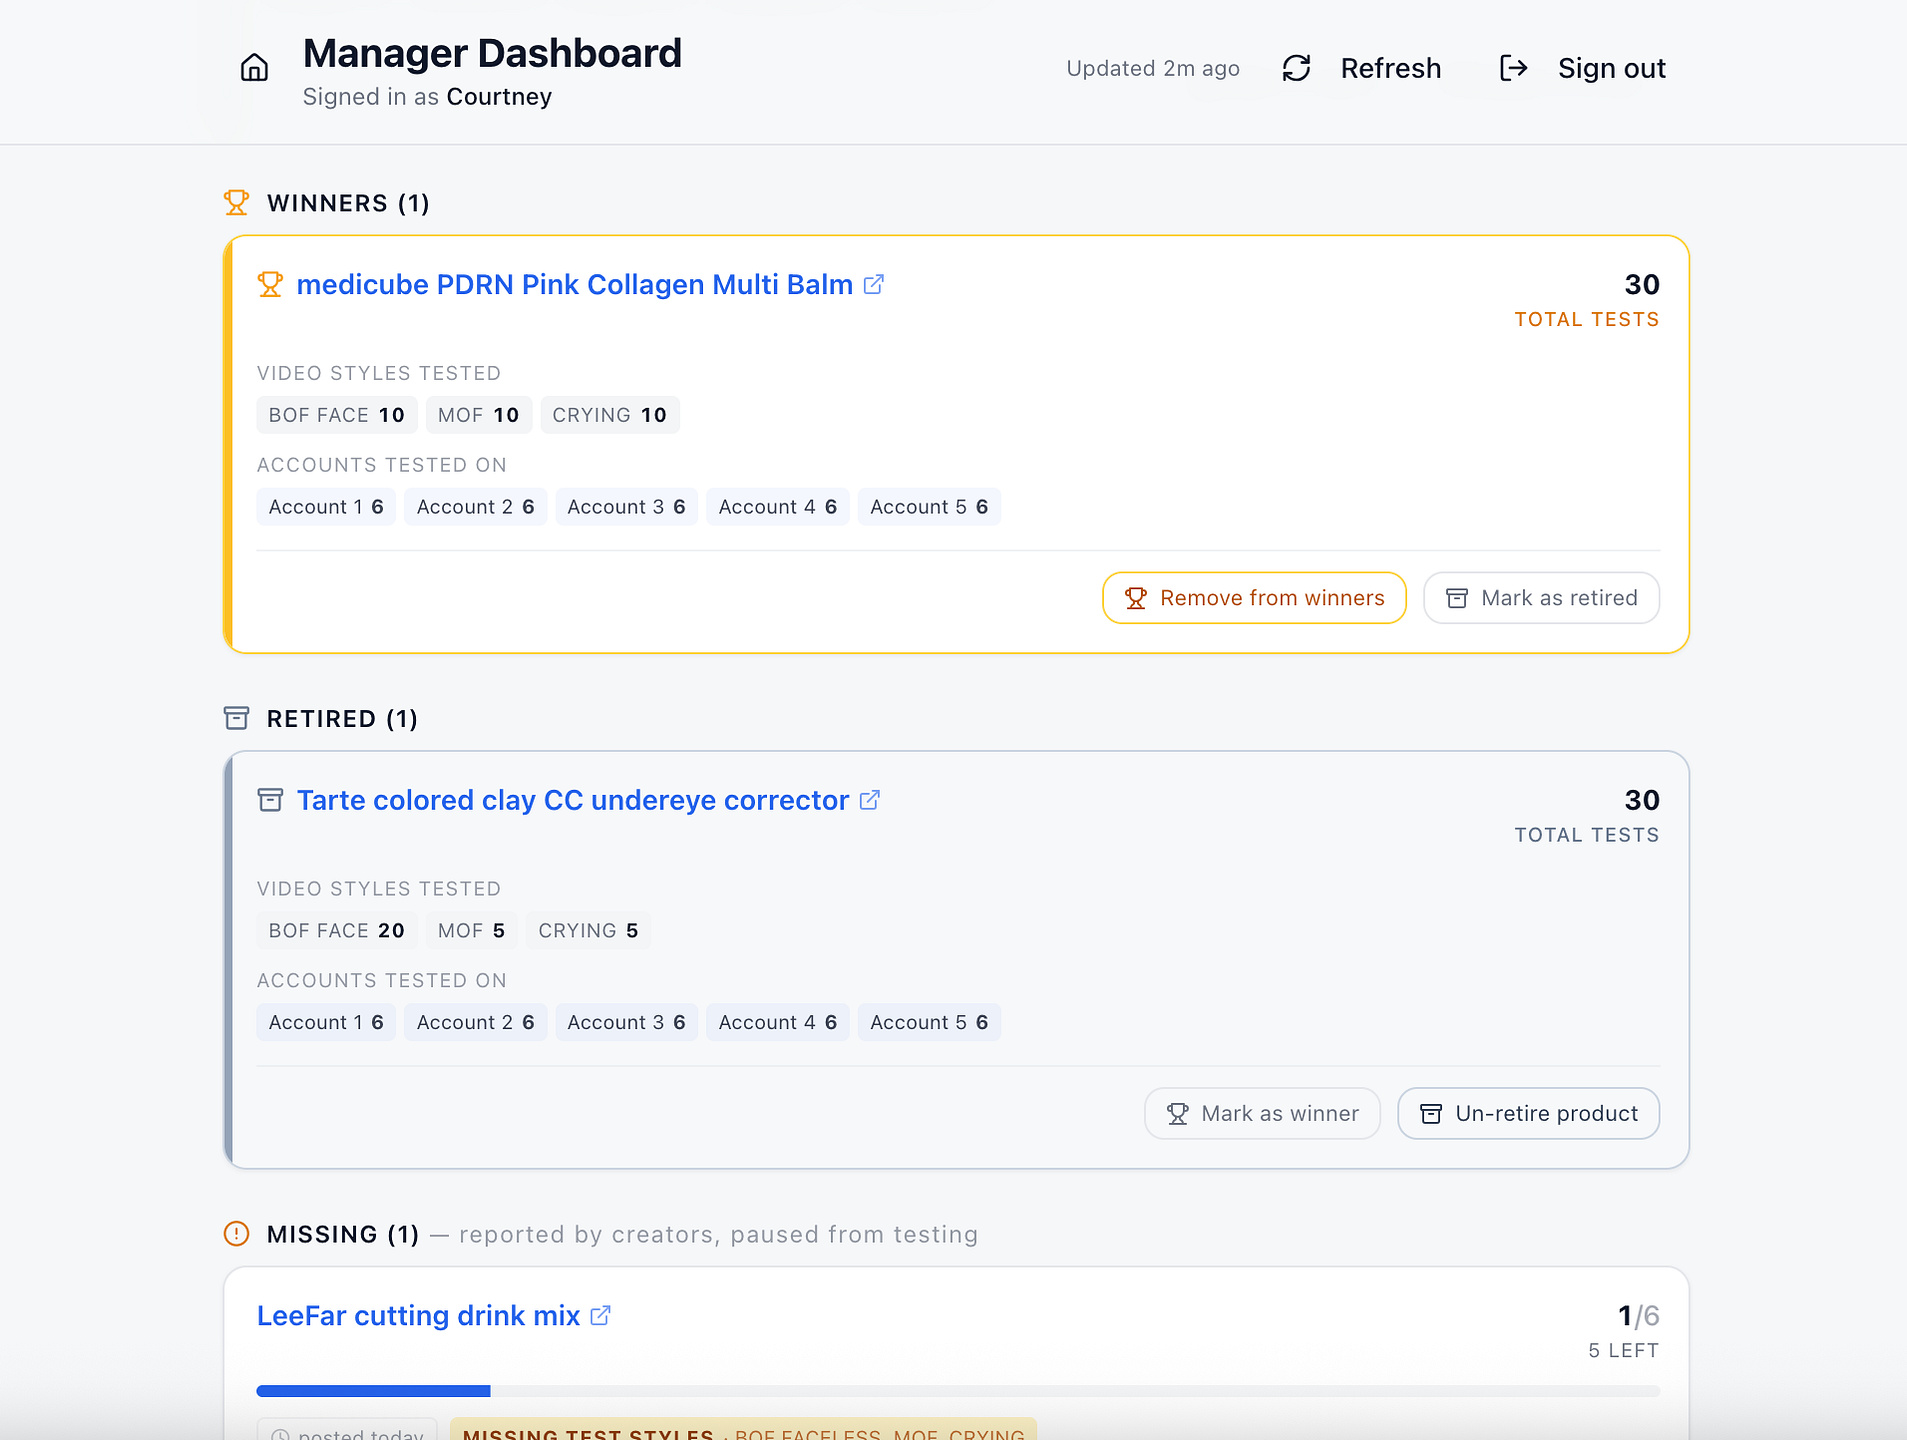Select the 'MOF 5' style chip
This screenshot has height=1440, width=1907.
pos(472,931)
